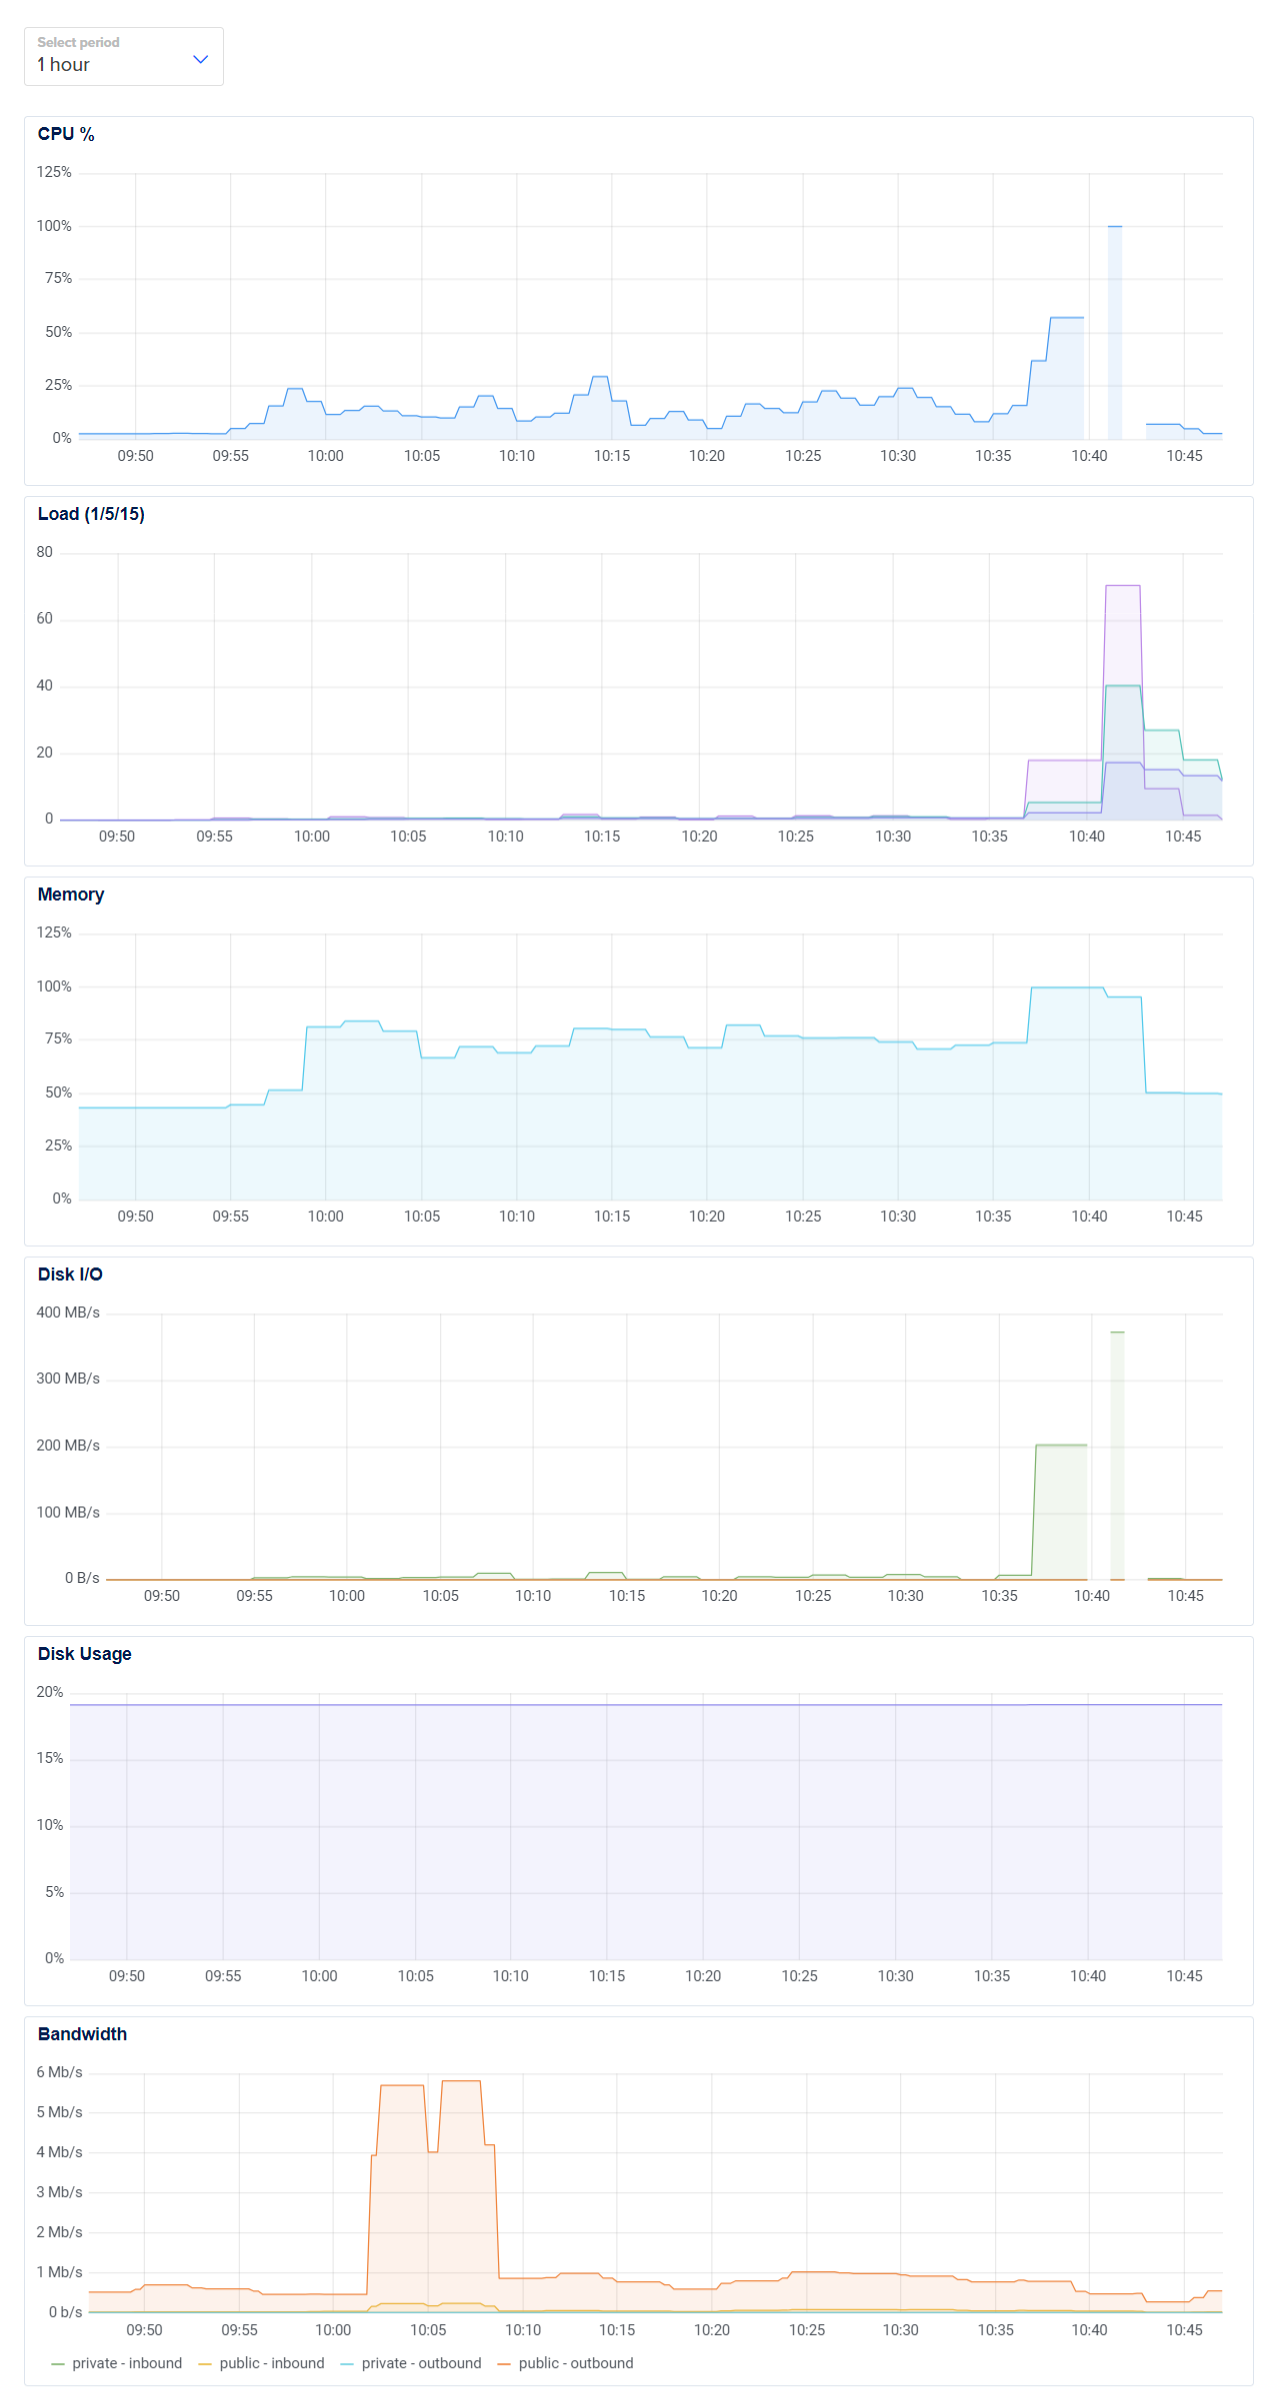Click the 'Load (1/5/15)' chart title
This screenshot has height=2407, width=1283.
click(x=91, y=514)
